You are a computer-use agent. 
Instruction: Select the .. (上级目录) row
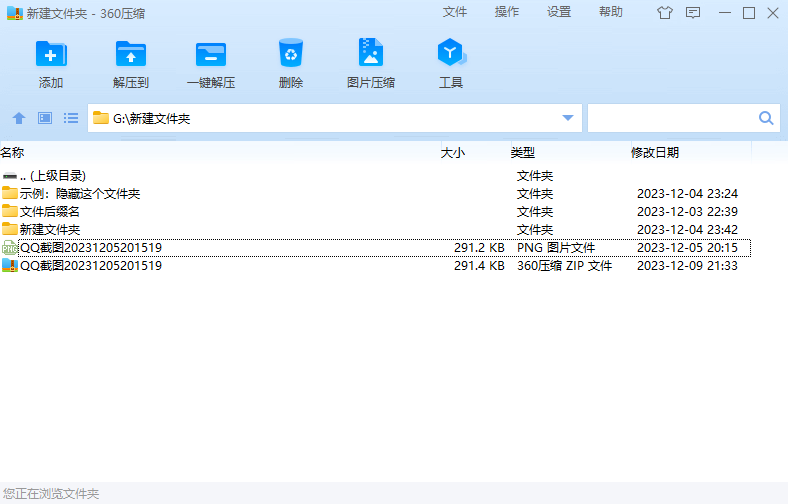pos(375,175)
